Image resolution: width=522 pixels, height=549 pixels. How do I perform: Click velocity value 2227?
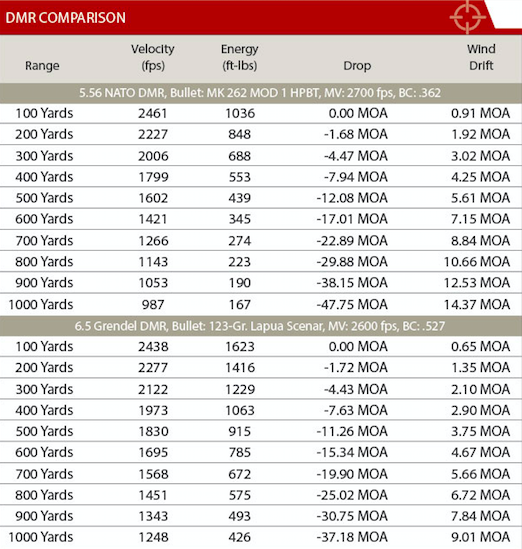pyautogui.click(x=153, y=134)
